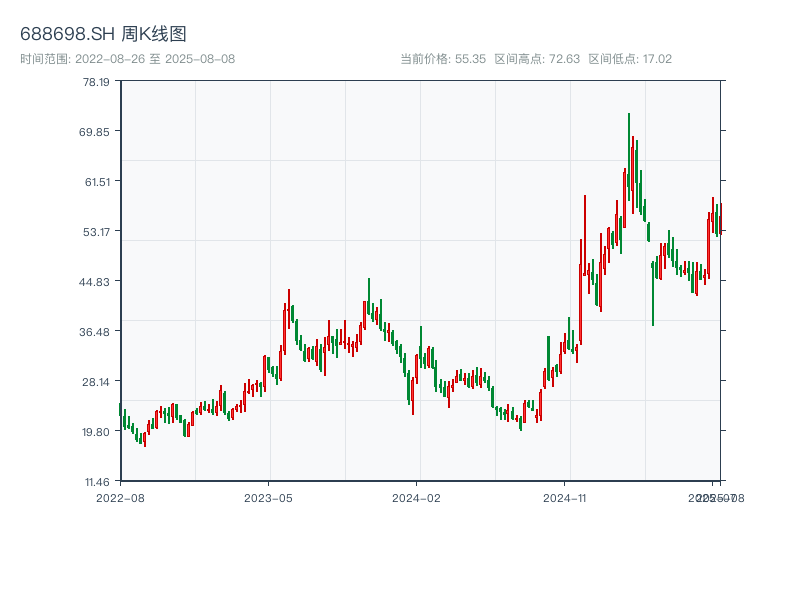Click the 2023-05 x-axis date label
800x600 pixels.
pyautogui.click(x=268, y=497)
